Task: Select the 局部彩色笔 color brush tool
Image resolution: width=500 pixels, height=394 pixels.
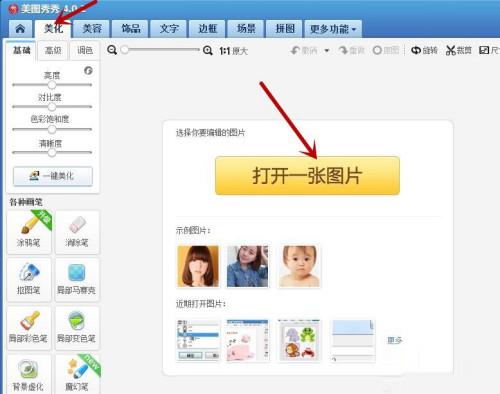Action: 29,328
